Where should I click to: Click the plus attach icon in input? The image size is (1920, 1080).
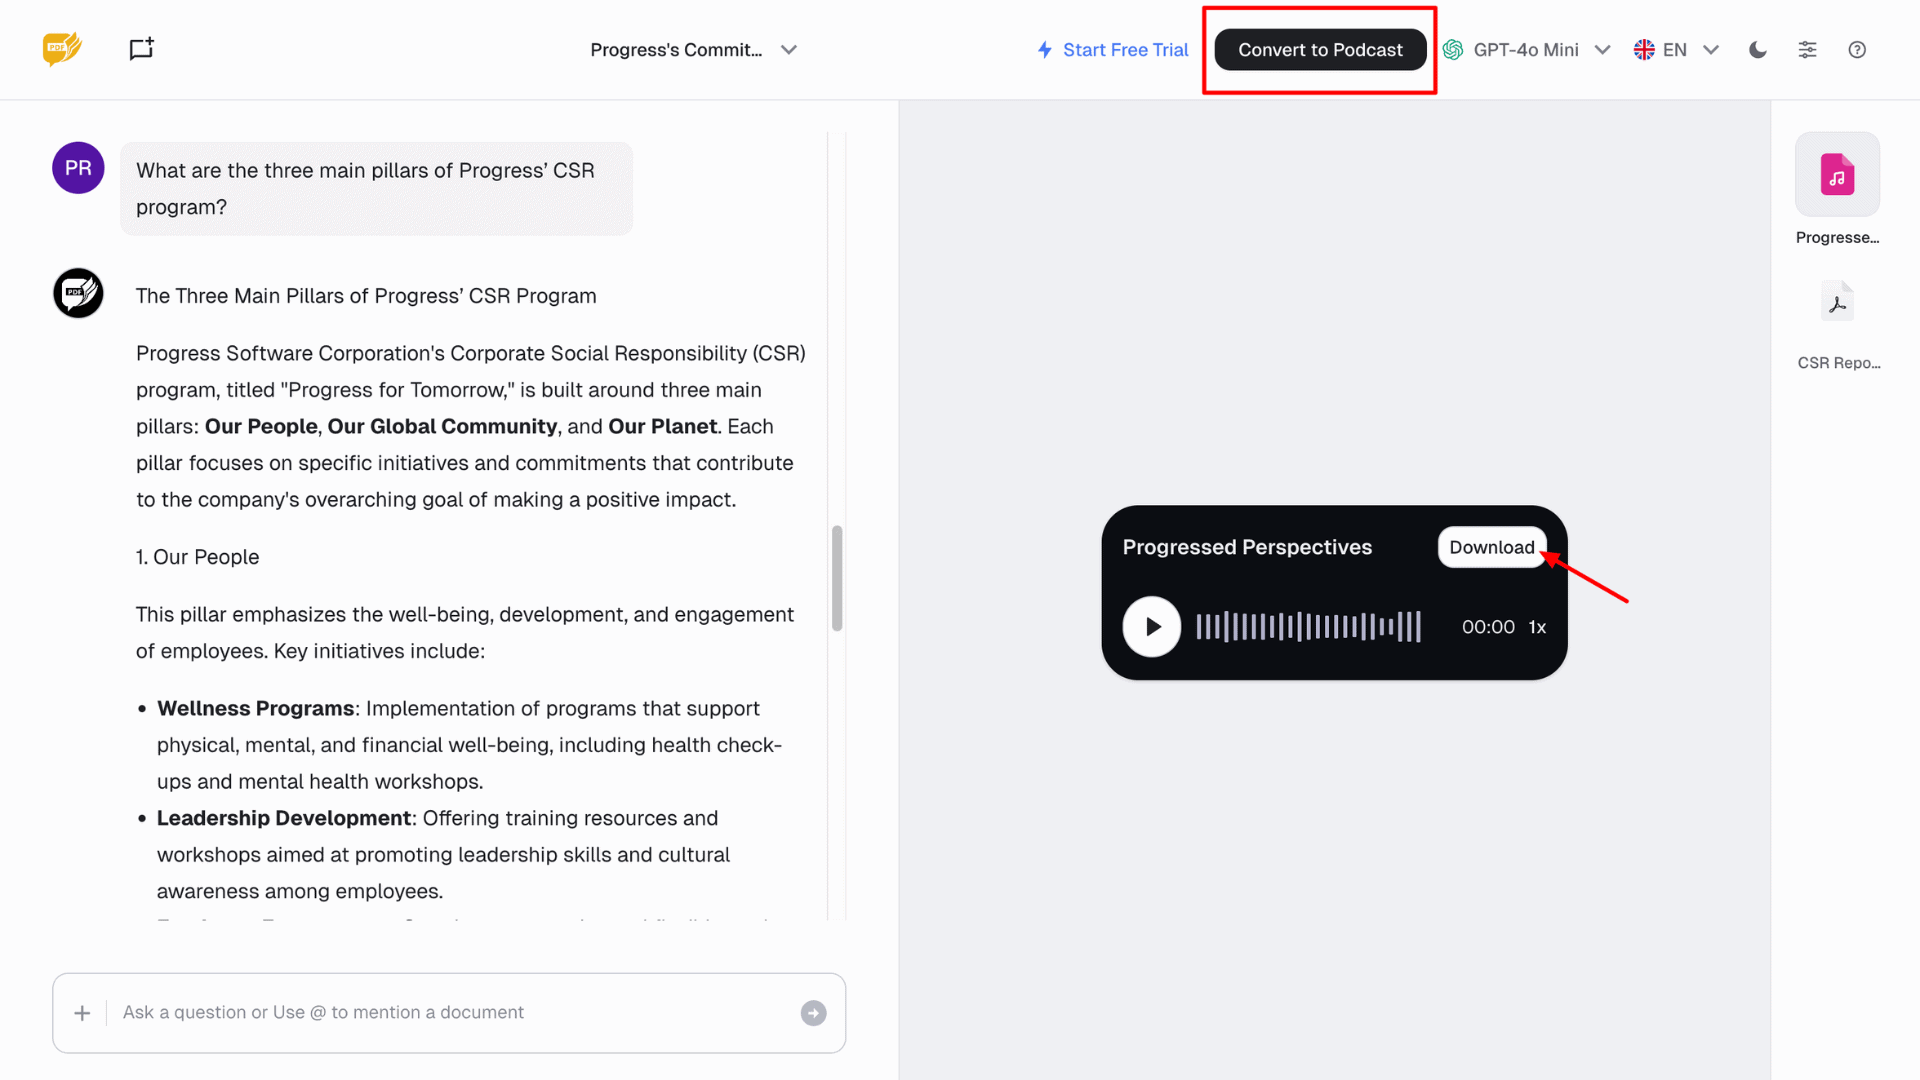(82, 1013)
